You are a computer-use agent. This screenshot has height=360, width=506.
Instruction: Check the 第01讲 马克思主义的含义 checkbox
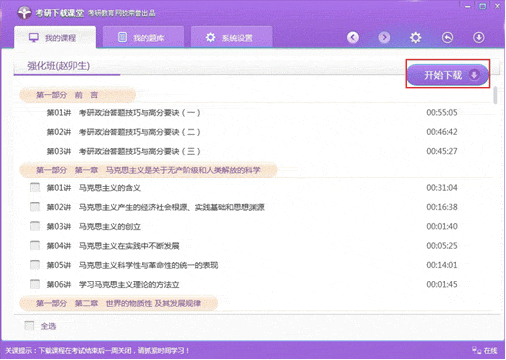click(35, 187)
